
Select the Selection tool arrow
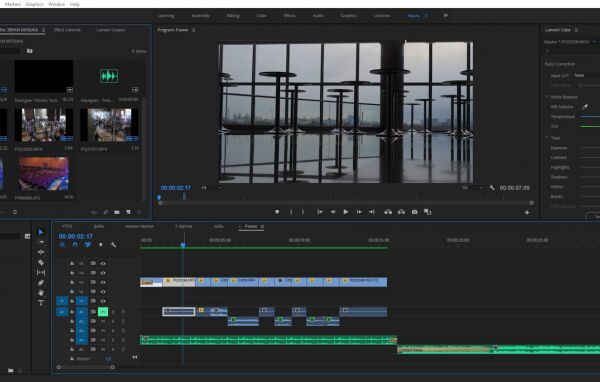pyautogui.click(x=41, y=232)
